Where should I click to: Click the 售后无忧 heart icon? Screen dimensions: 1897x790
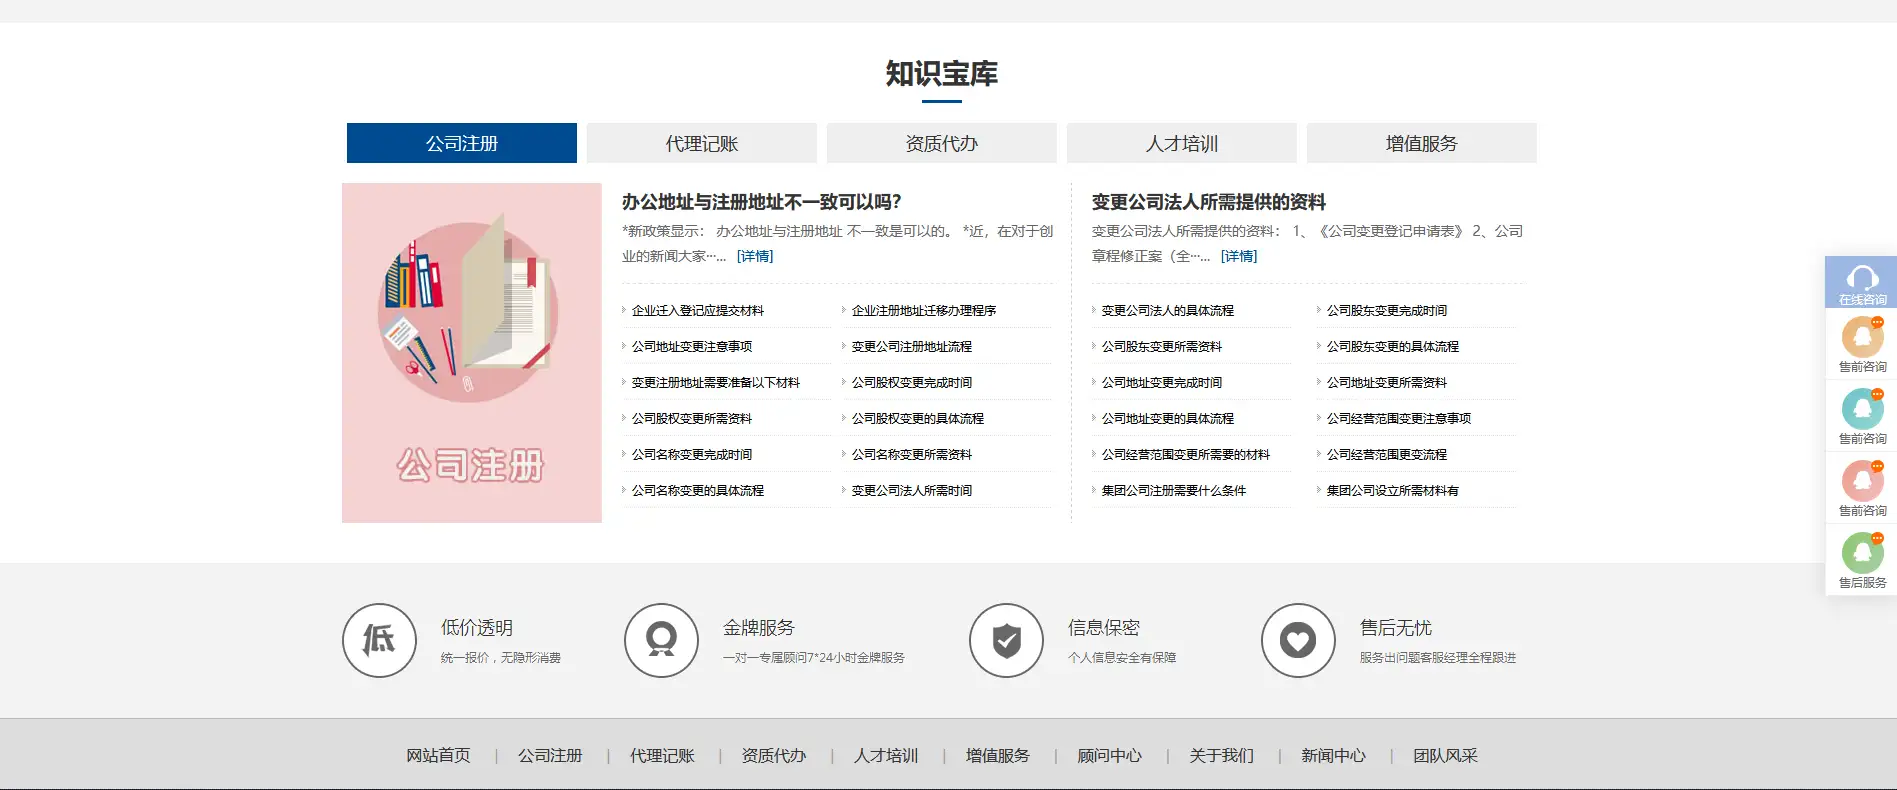pos(1298,640)
